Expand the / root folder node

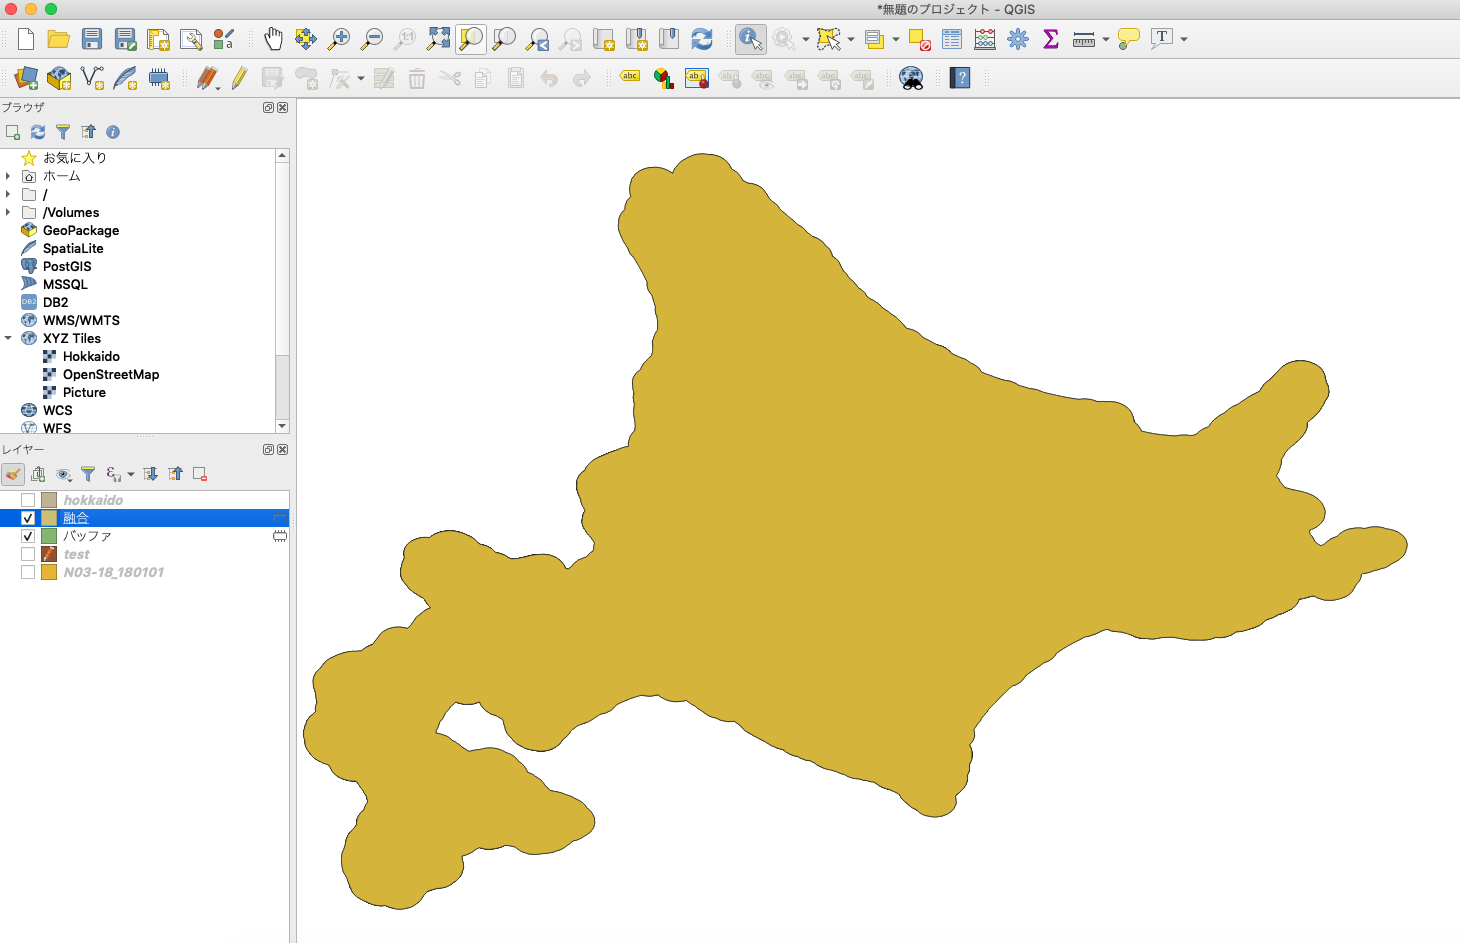pos(8,194)
